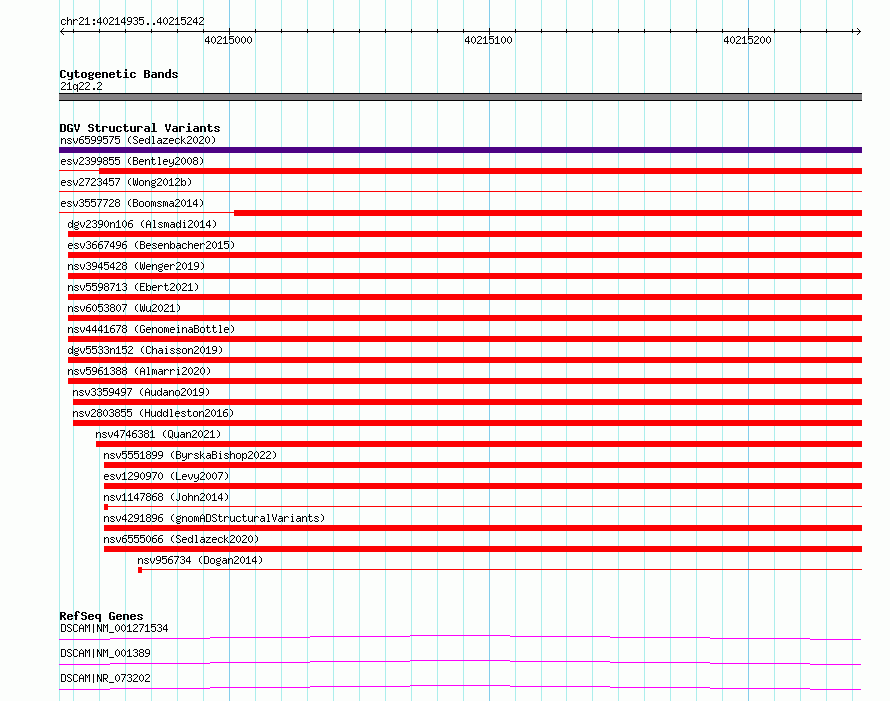890x701 pixels.
Task: Open esv3667496 (Besenbacher2015) variant label
Action: (x=151, y=245)
